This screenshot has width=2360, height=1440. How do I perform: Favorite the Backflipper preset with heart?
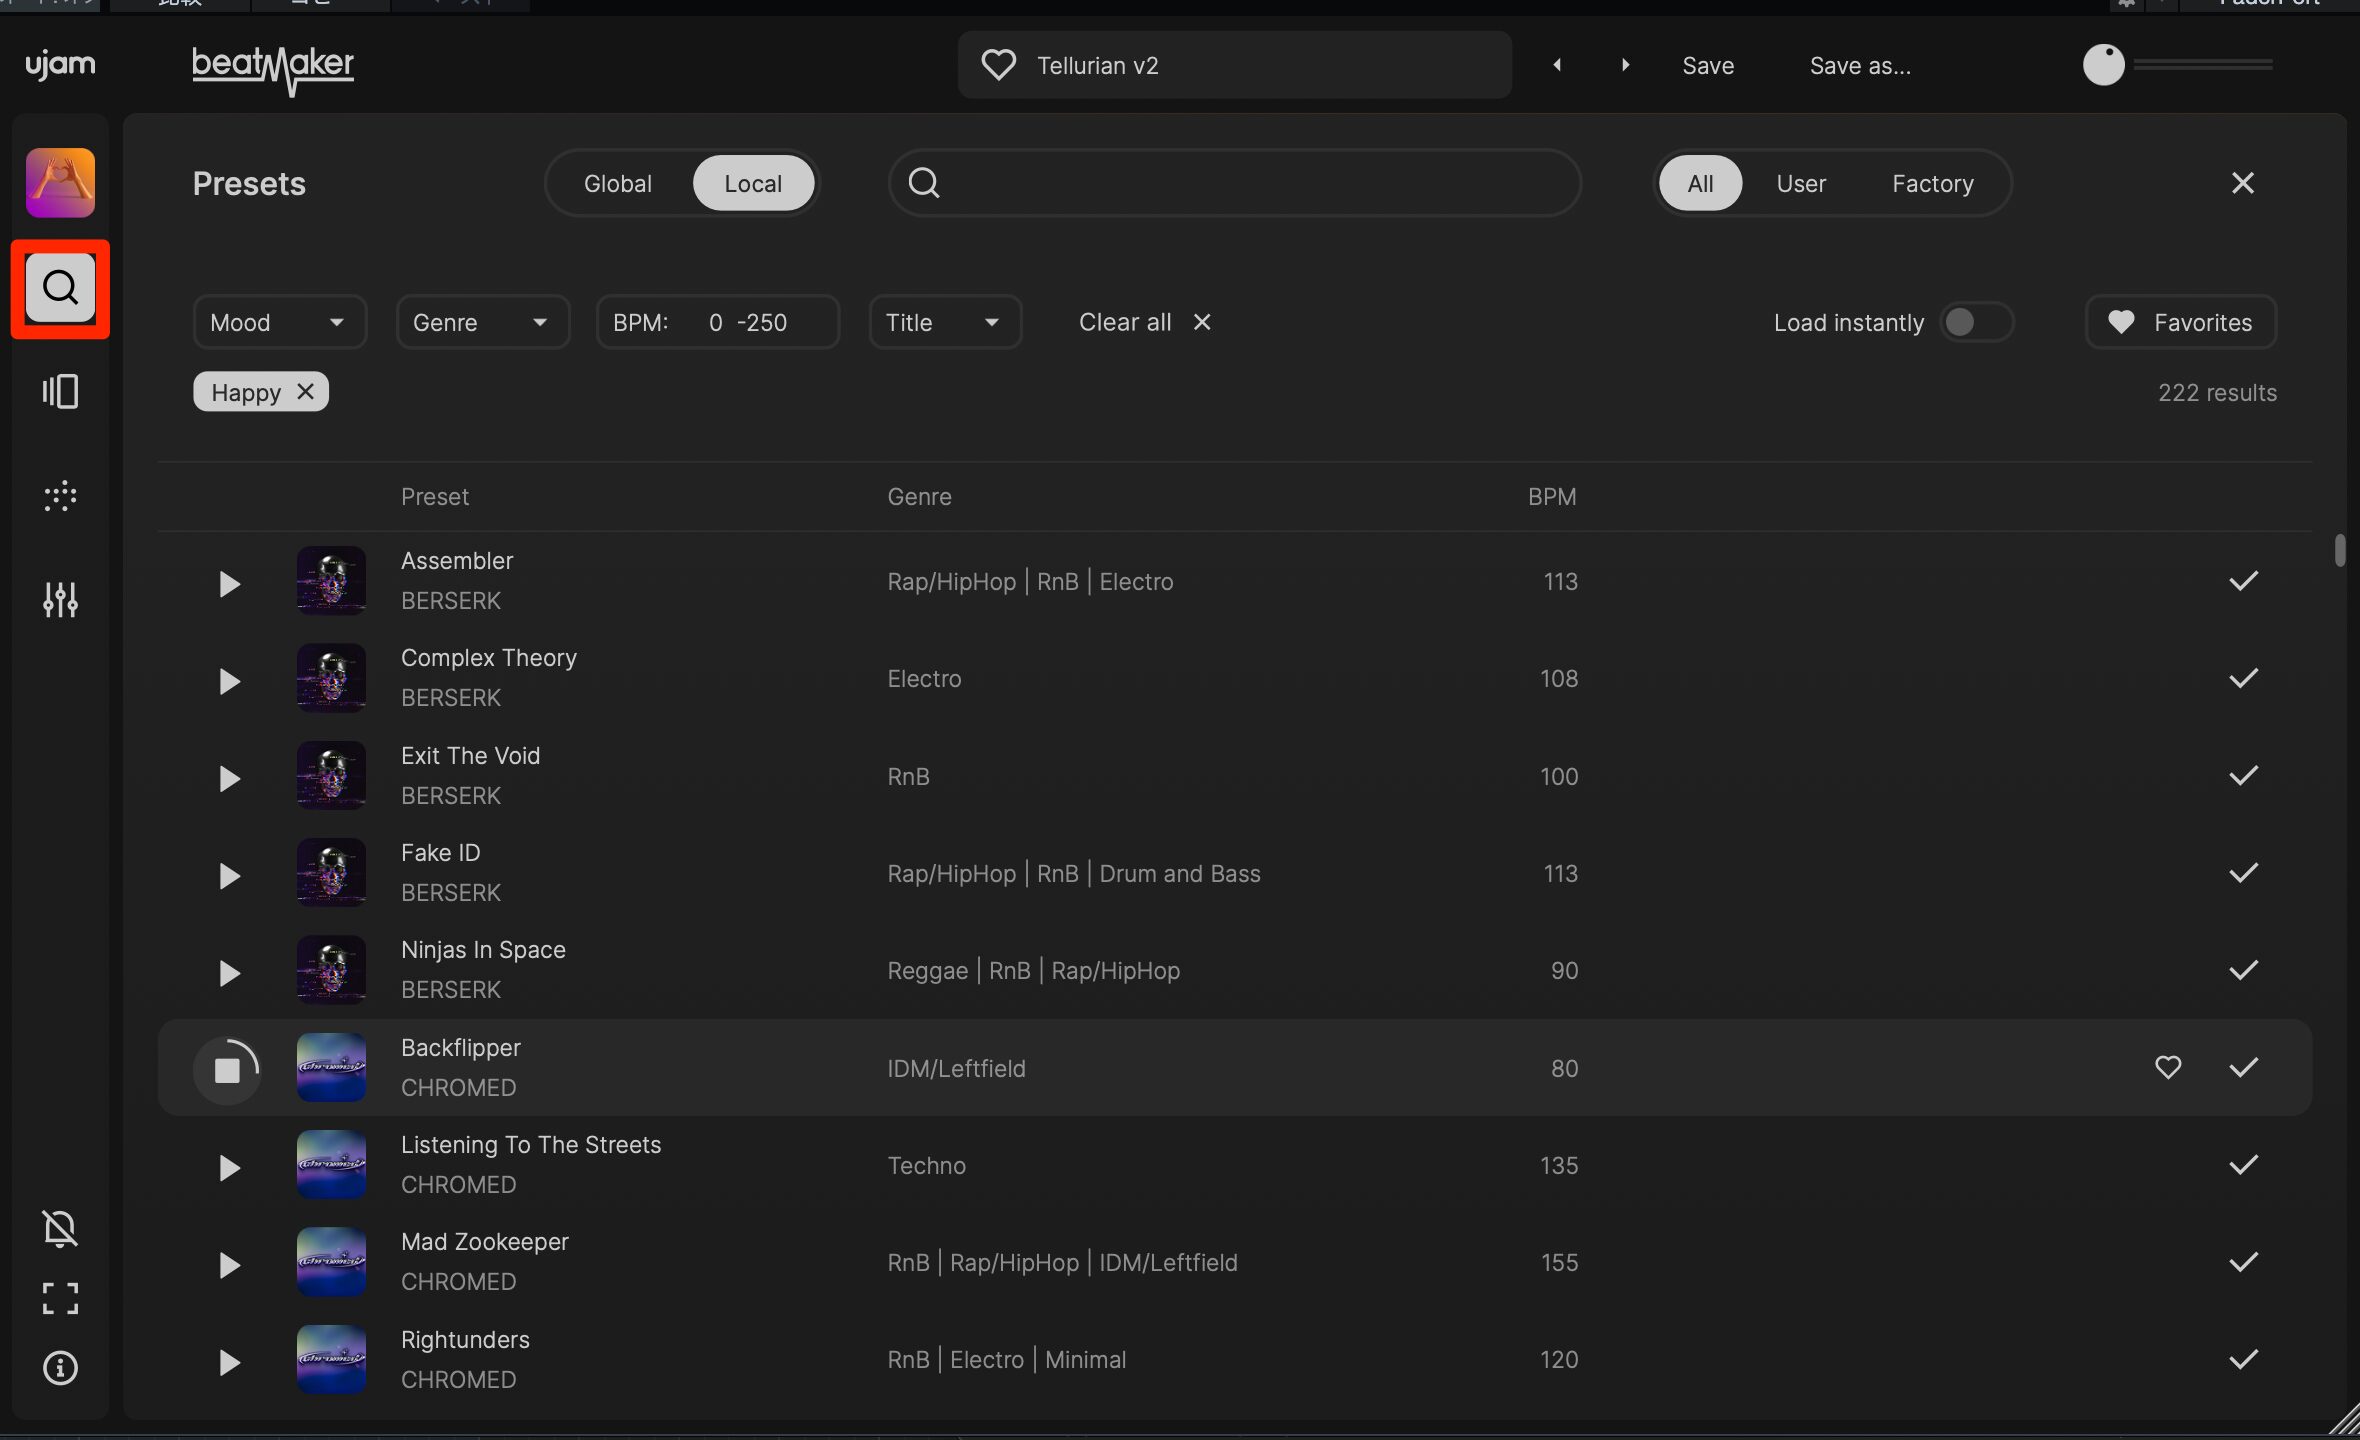pos(2167,1067)
